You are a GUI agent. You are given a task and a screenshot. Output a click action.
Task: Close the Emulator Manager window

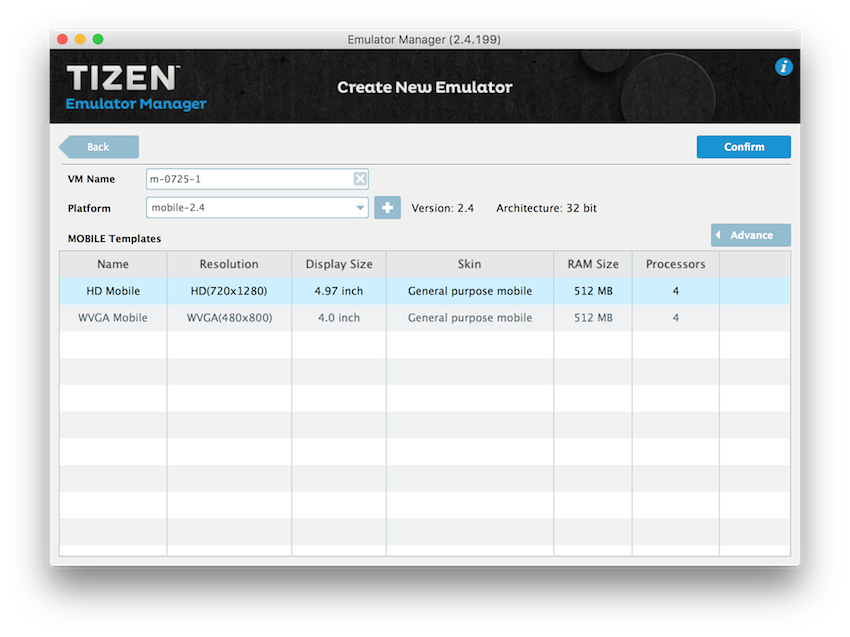62,39
